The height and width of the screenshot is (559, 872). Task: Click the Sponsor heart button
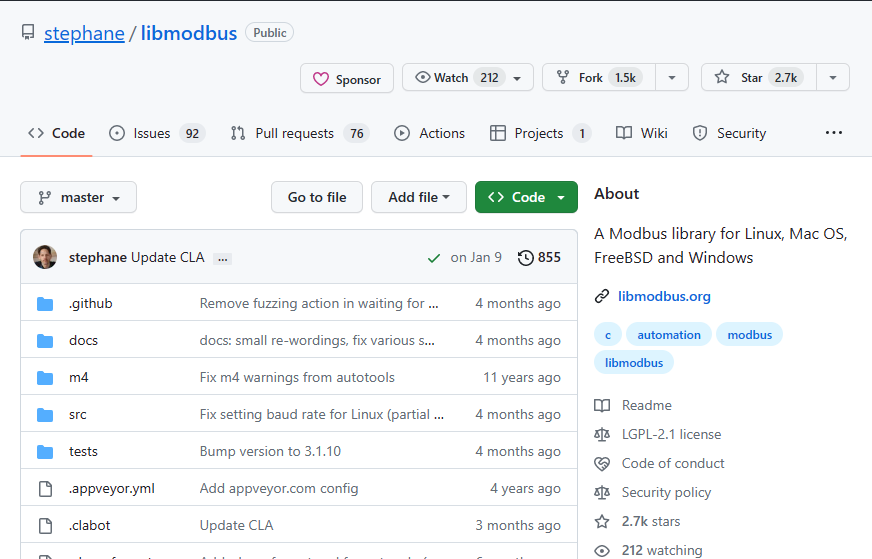pos(347,78)
